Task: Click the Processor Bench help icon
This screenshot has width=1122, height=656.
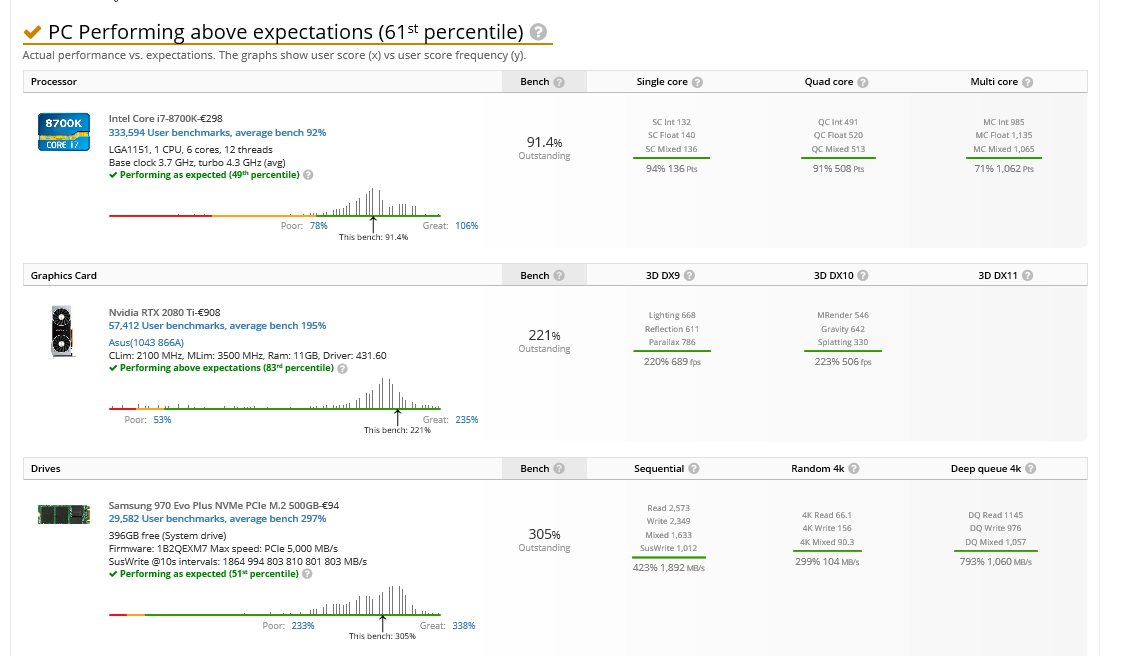Action: tap(559, 82)
